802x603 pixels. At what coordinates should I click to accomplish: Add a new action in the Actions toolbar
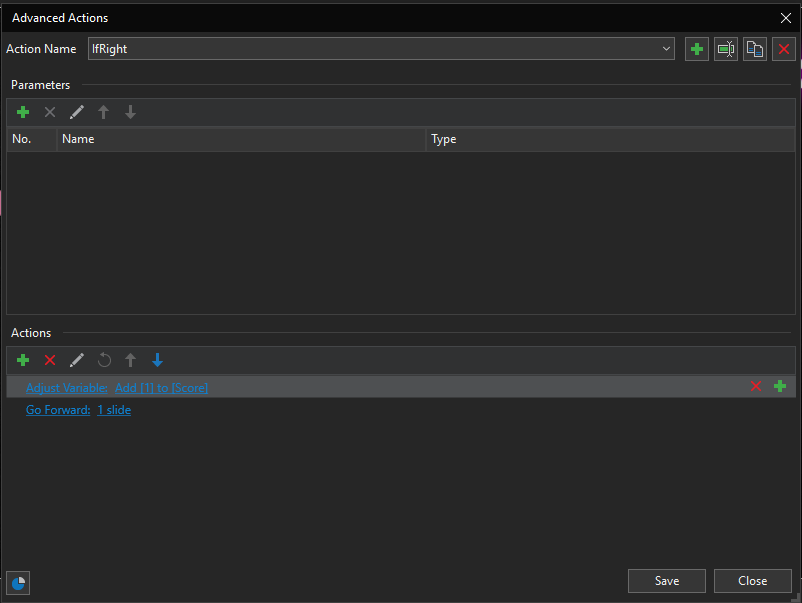pyautogui.click(x=23, y=360)
